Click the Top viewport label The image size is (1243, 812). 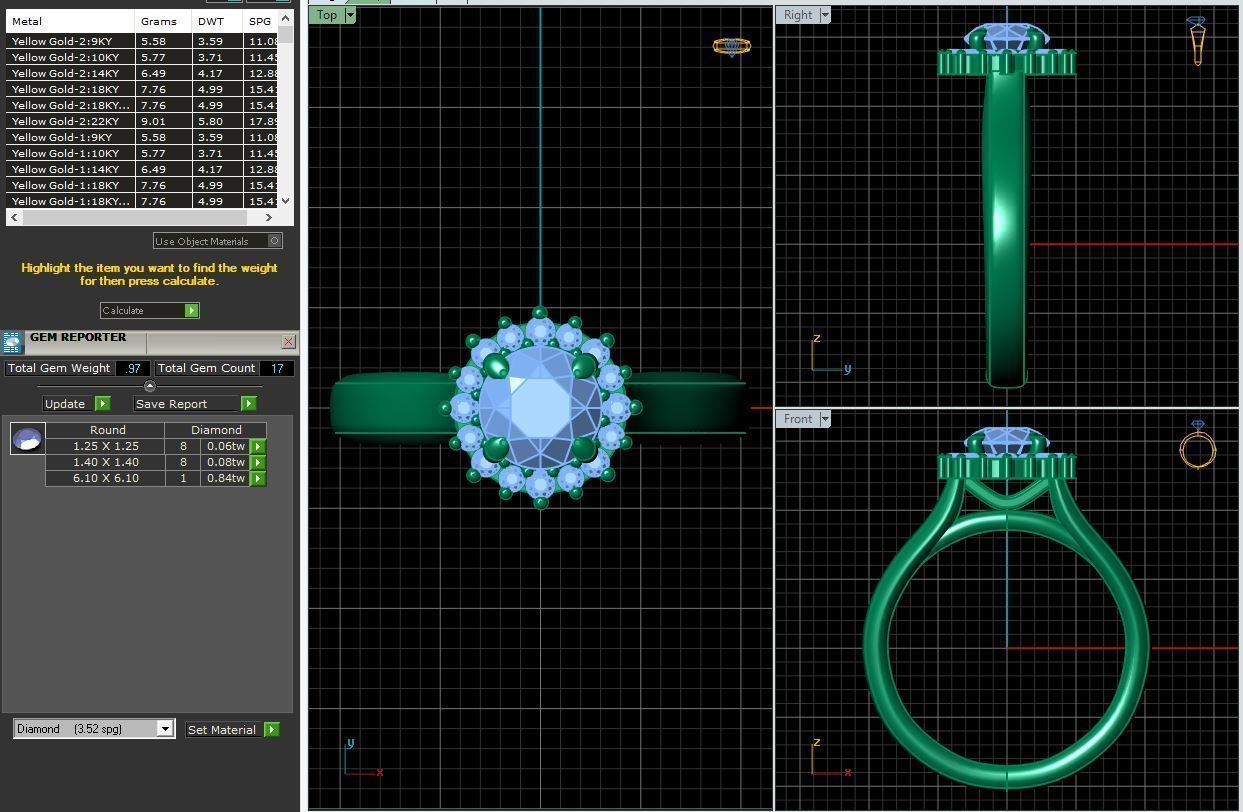(x=327, y=15)
